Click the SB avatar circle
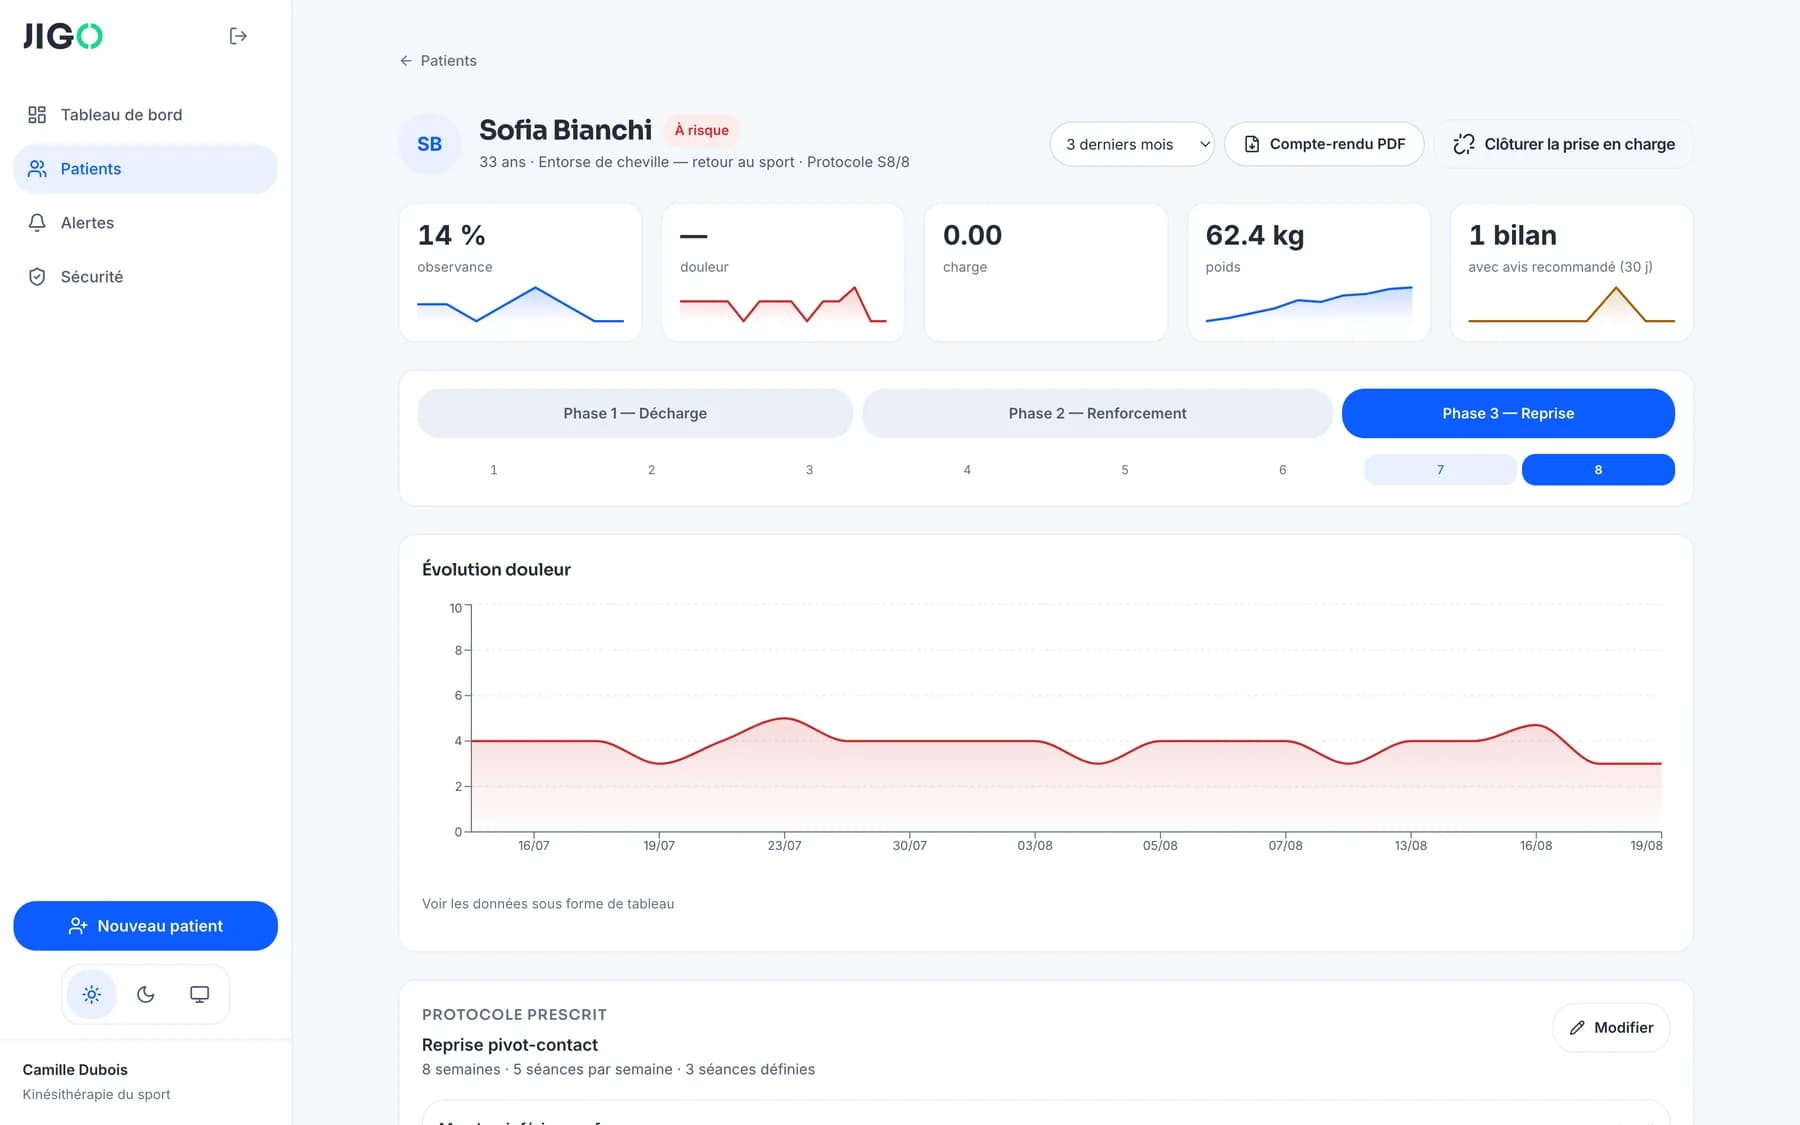1800x1125 pixels. coord(430,144)
